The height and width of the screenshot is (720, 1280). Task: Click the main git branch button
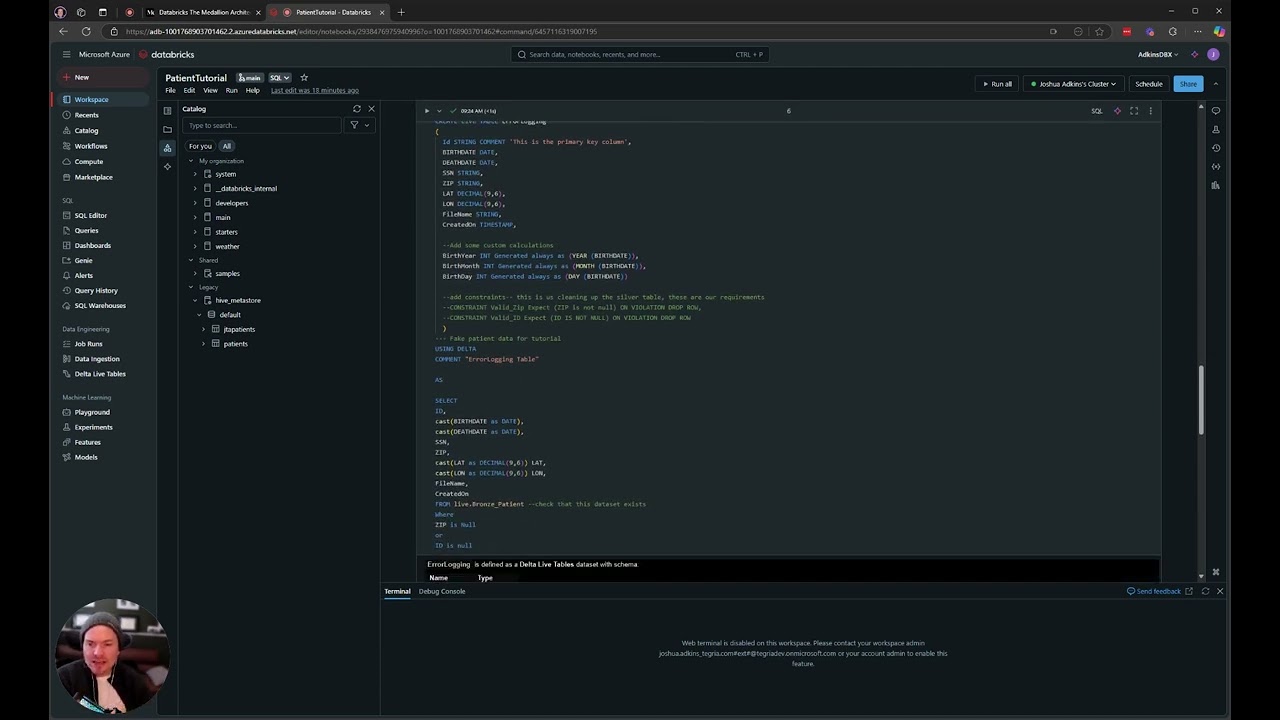pos(250,78)
